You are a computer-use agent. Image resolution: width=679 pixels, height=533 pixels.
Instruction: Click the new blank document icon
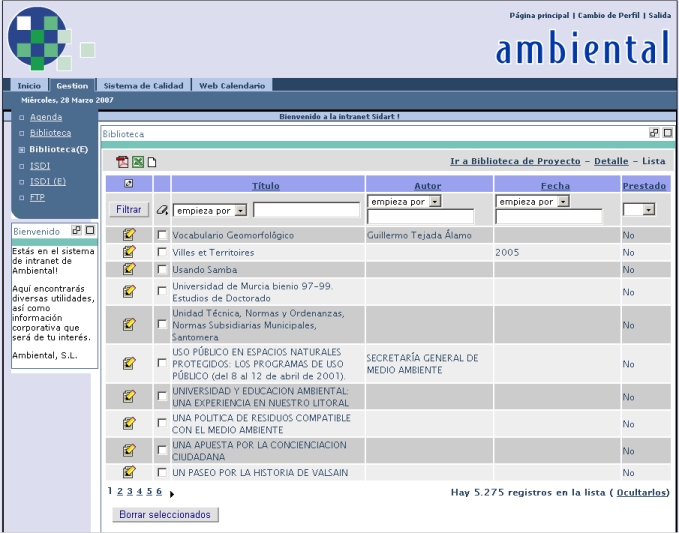click(152, 162)
